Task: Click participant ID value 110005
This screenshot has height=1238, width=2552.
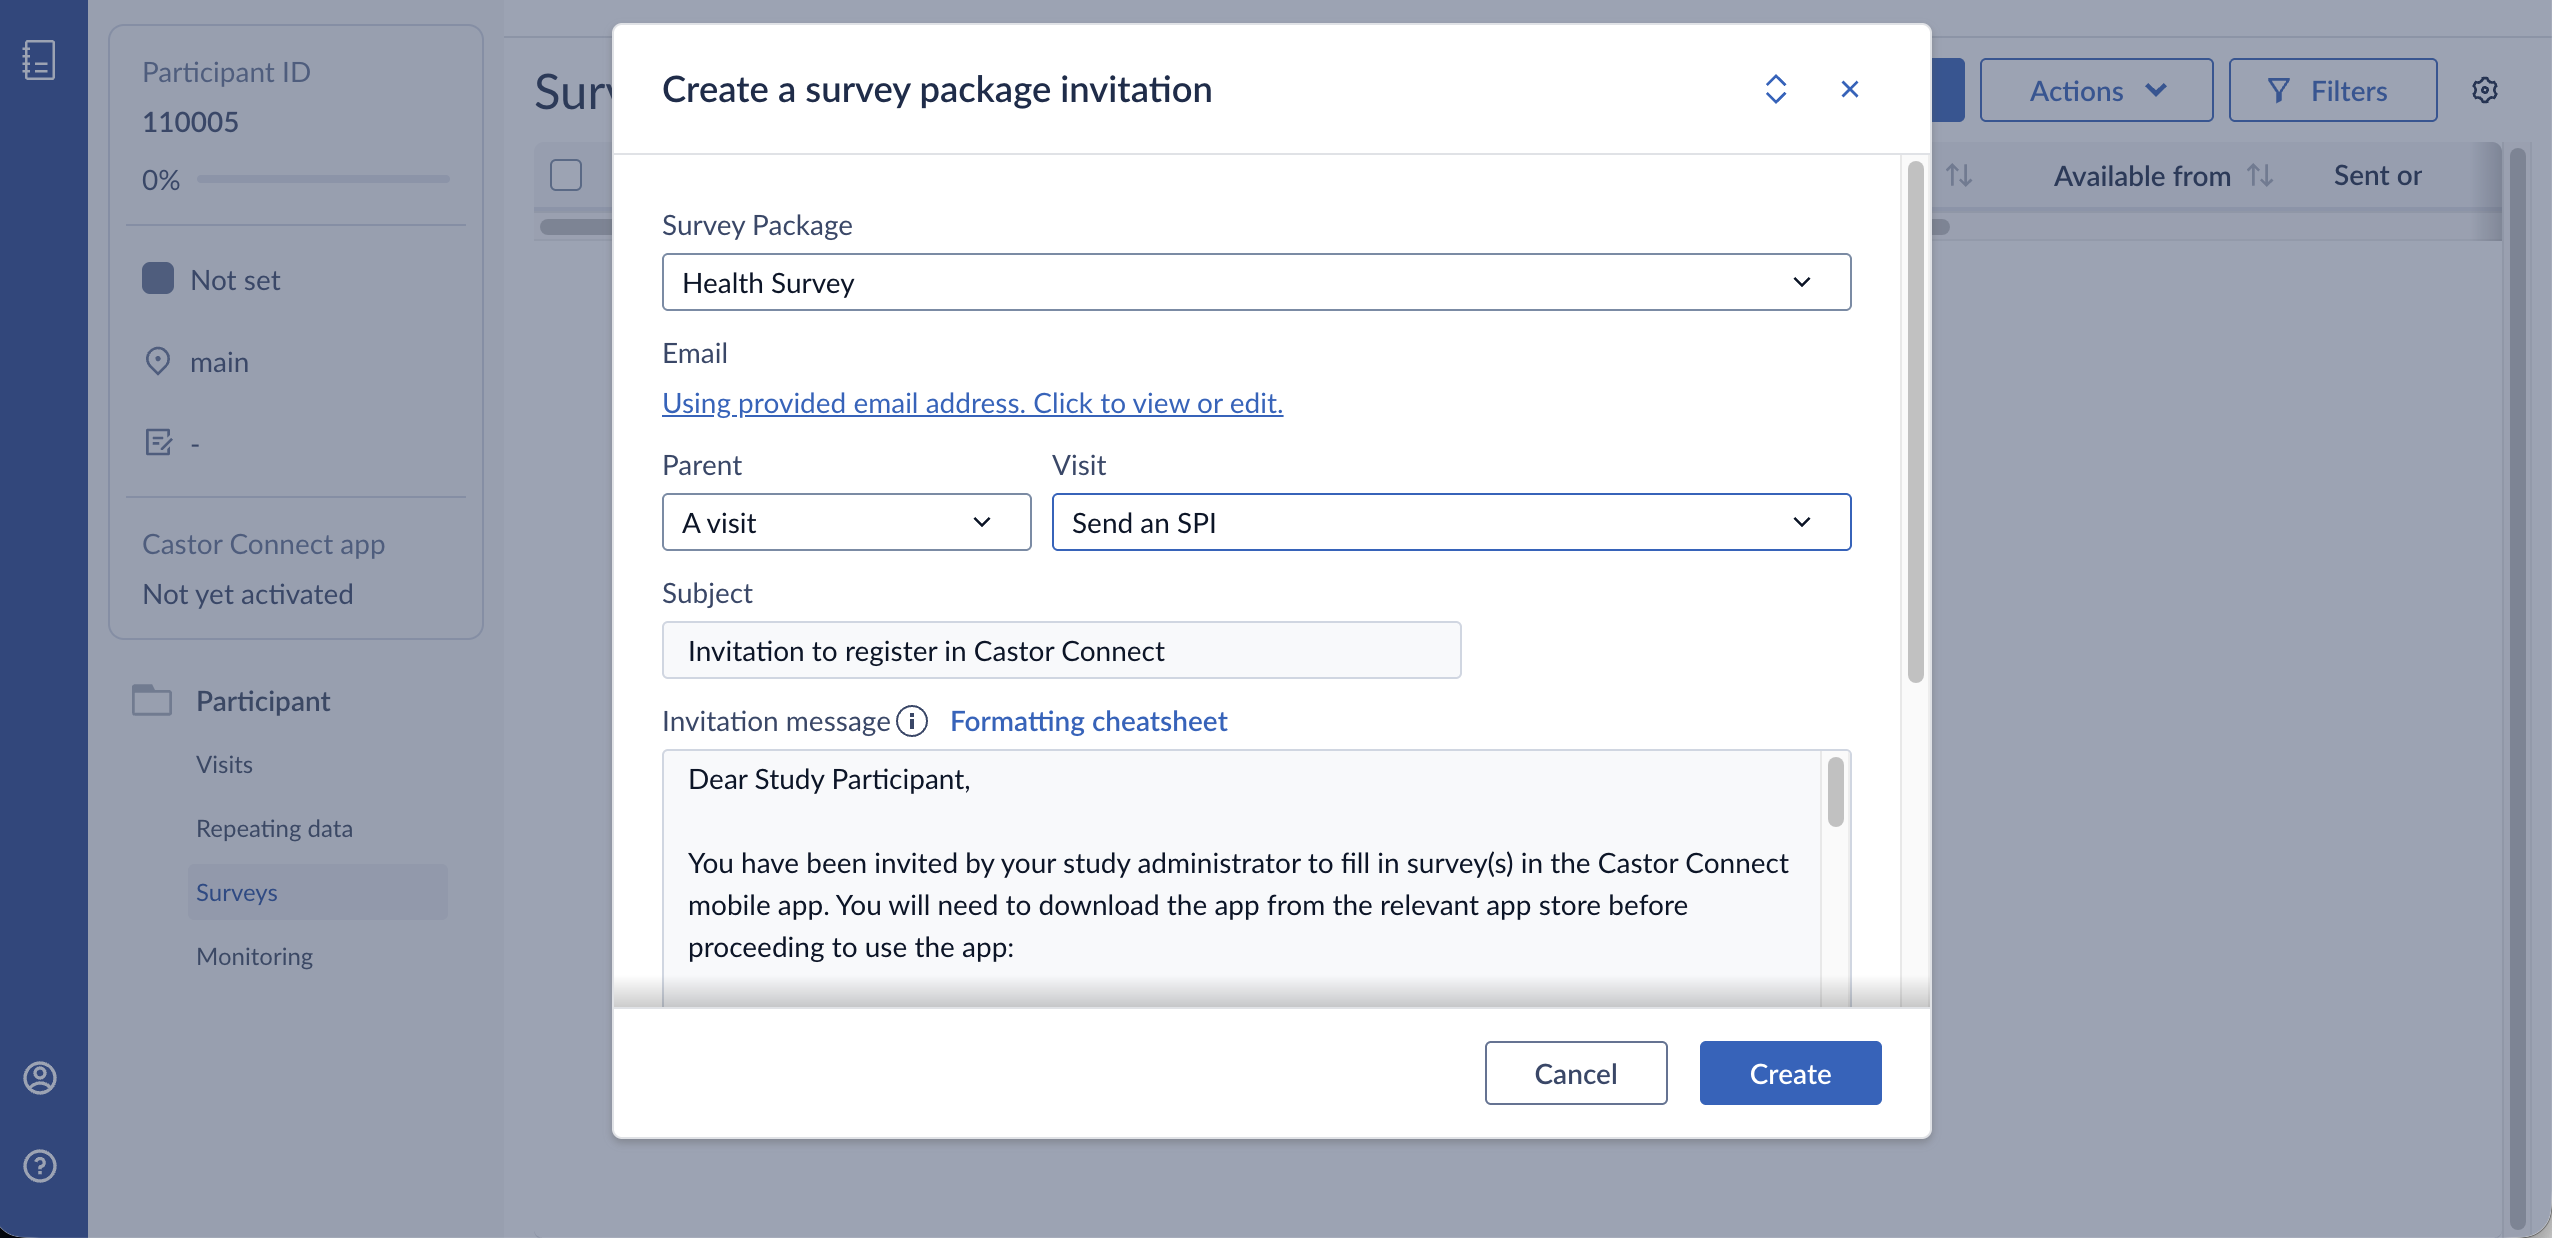Action: [190, 121]
